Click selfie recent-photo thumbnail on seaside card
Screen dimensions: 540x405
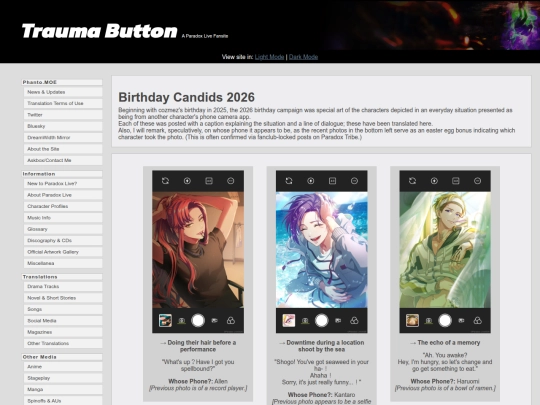[x=289, y=321]
